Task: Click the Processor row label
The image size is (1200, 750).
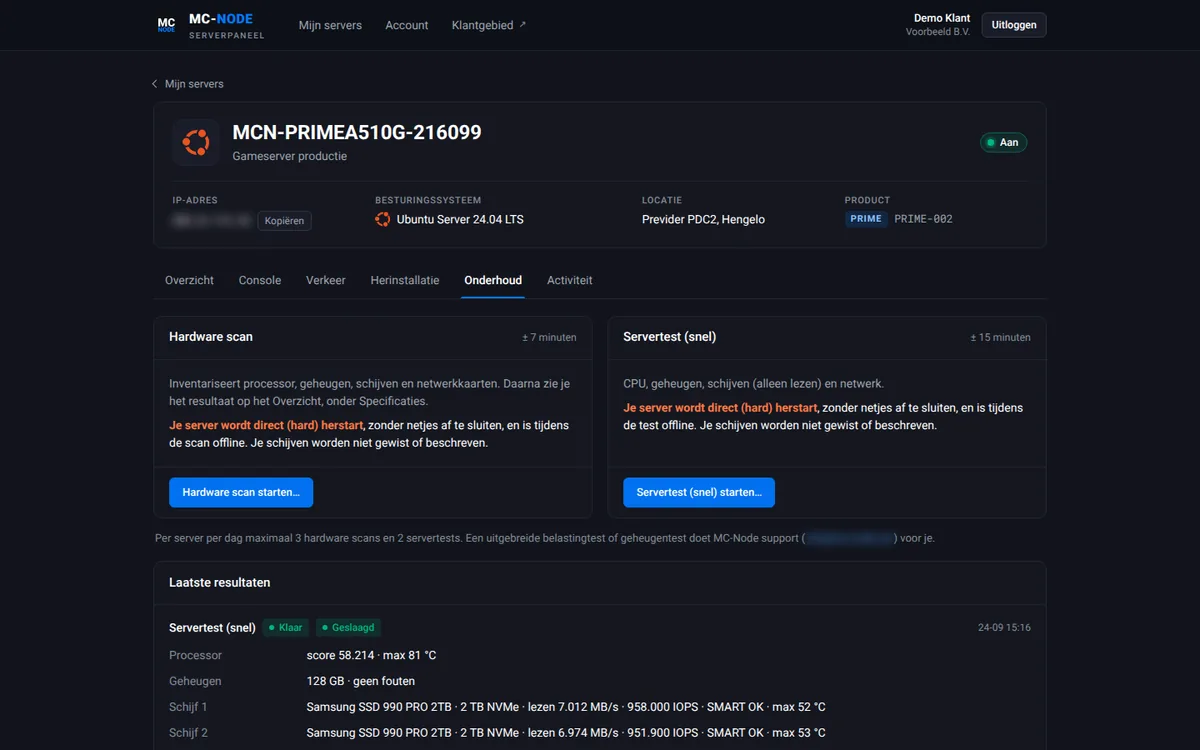Action: (x=196, y=655)
